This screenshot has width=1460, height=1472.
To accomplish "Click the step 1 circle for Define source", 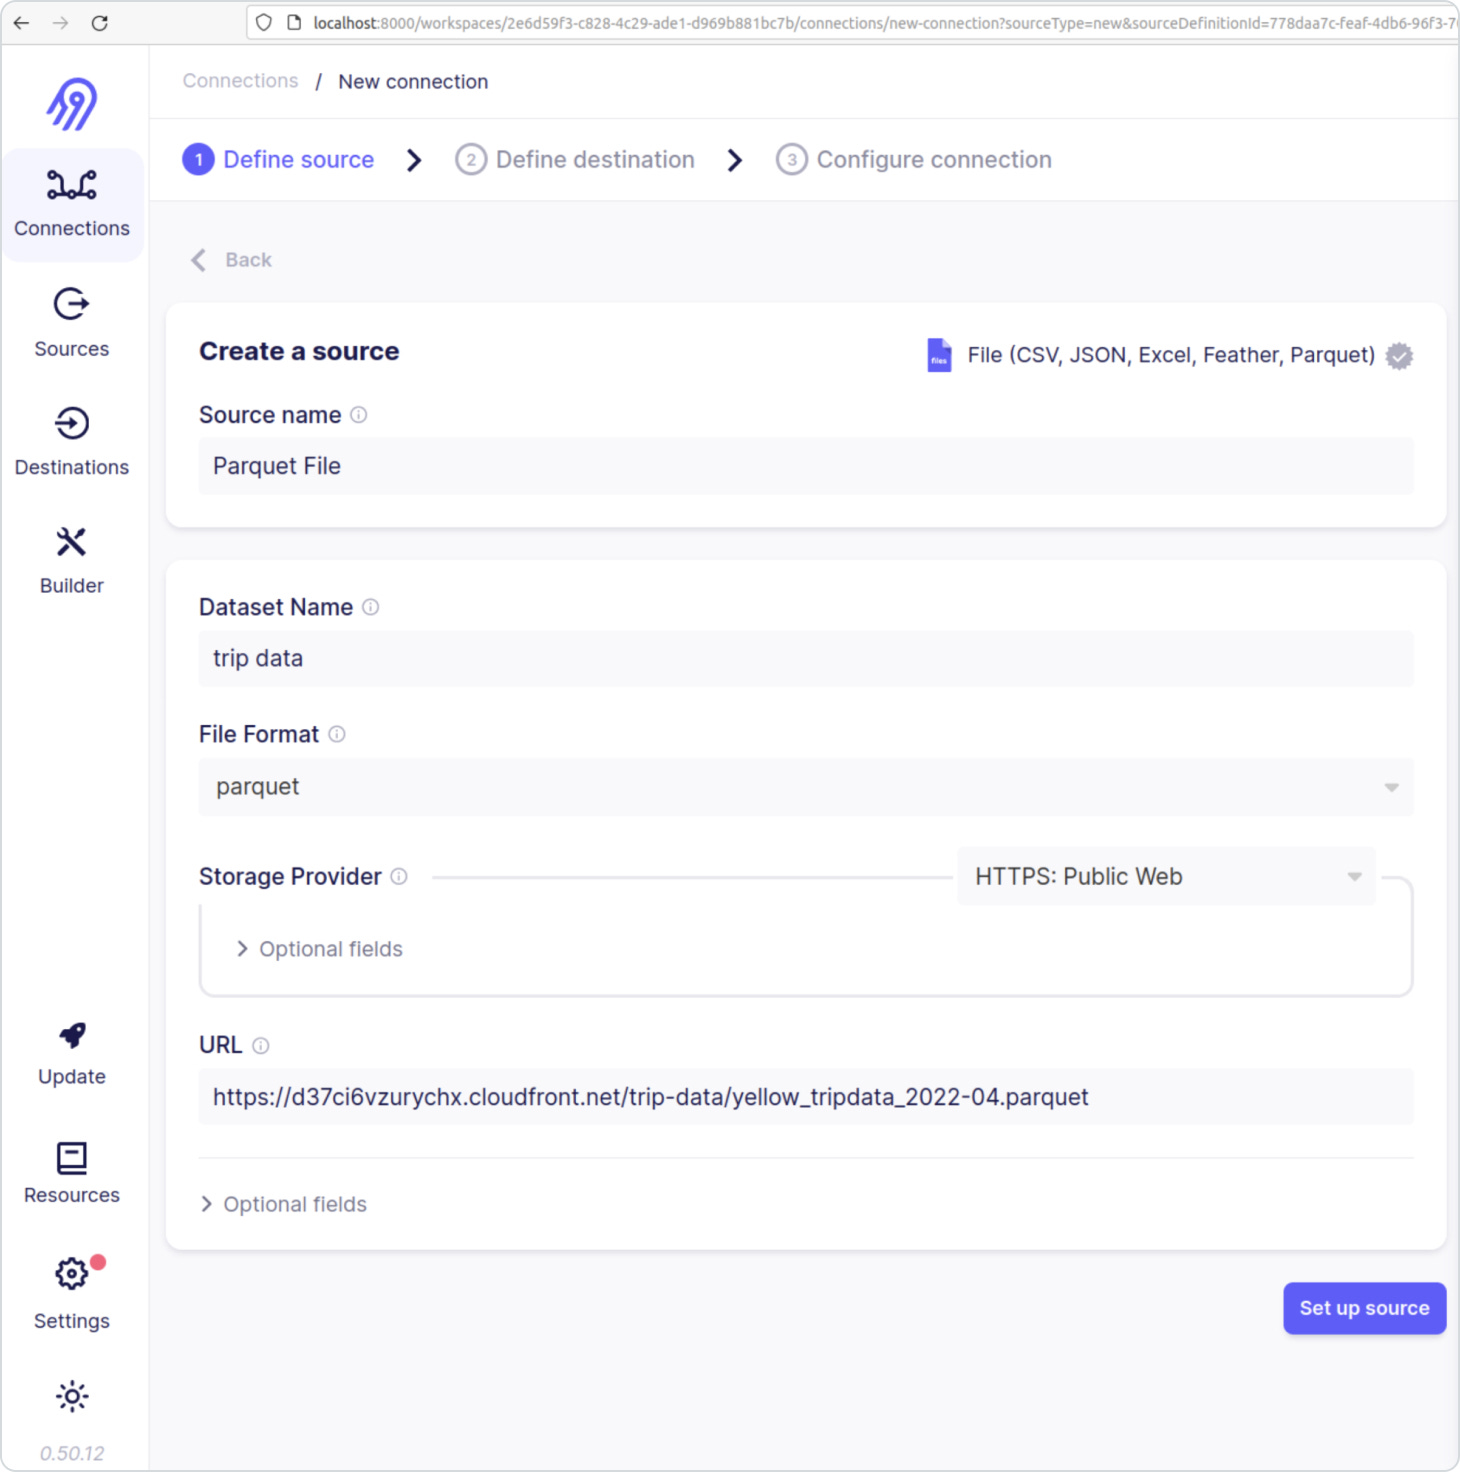I will 199,160.
